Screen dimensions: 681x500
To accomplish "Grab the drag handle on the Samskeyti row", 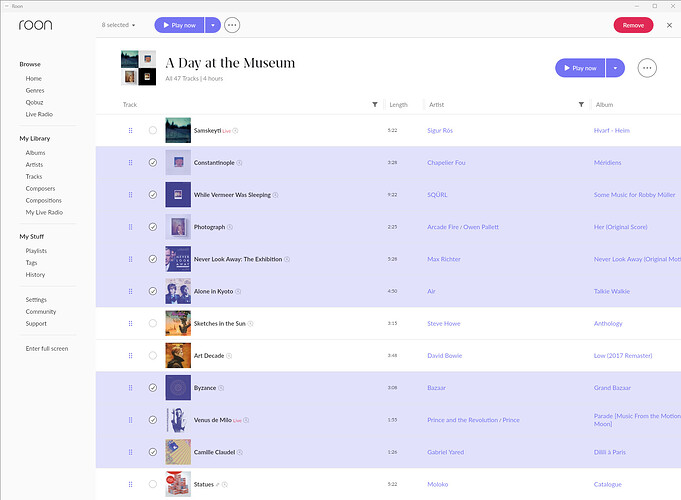I will point(130,130).
